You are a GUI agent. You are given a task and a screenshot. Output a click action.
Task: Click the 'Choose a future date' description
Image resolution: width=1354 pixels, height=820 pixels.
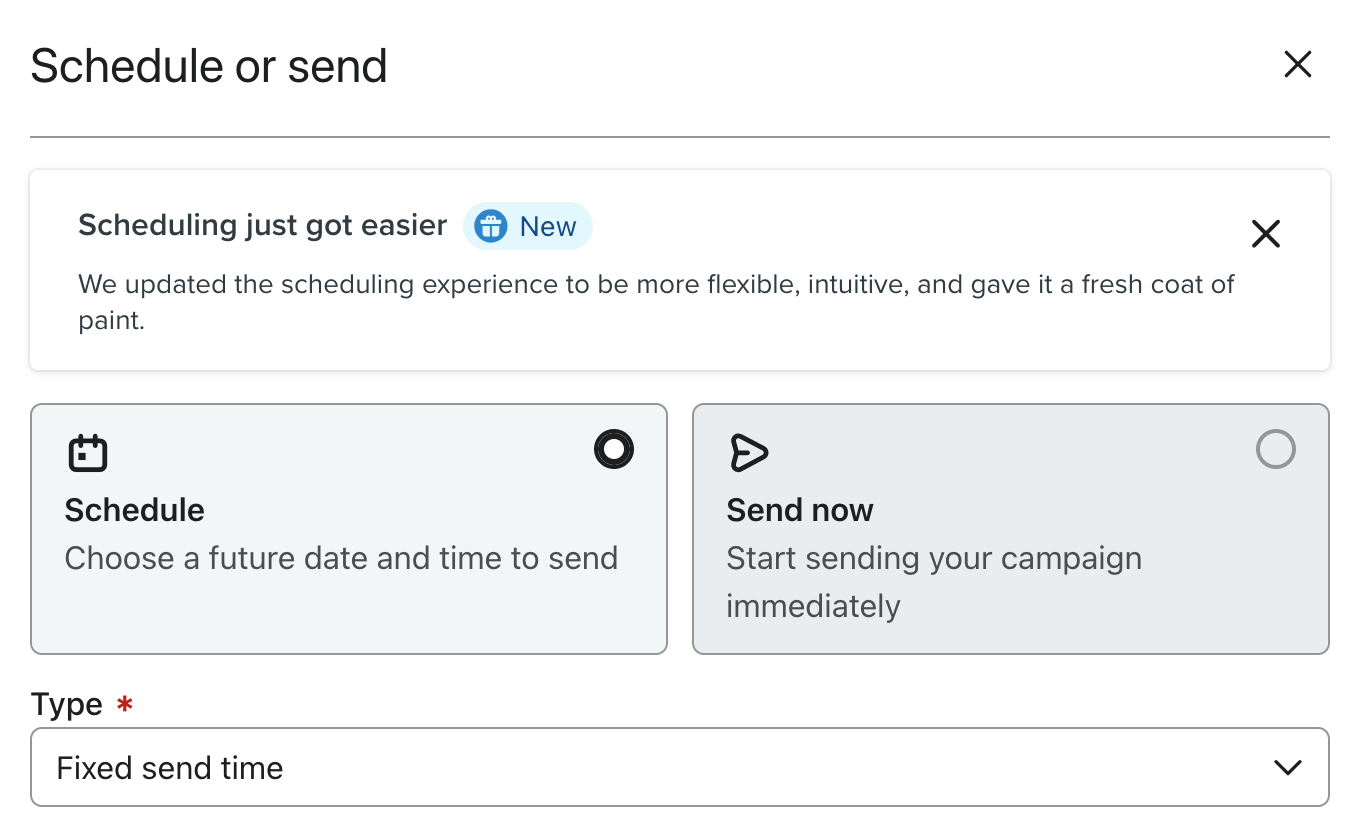tap(341, 558)
